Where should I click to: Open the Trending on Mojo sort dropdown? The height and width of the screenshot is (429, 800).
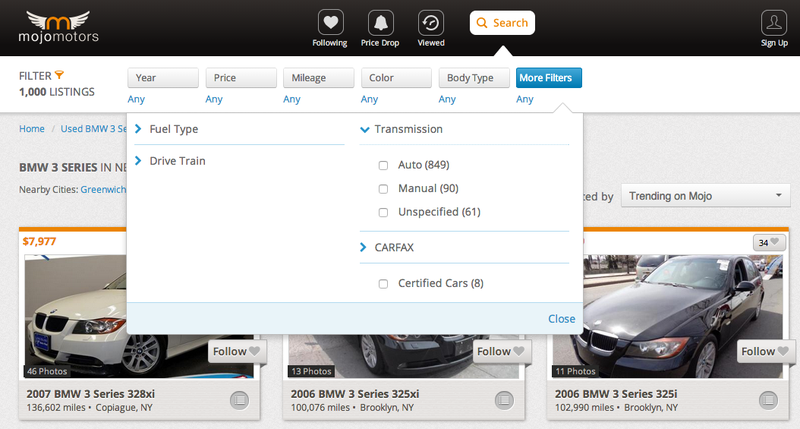(x=706, y=196)
